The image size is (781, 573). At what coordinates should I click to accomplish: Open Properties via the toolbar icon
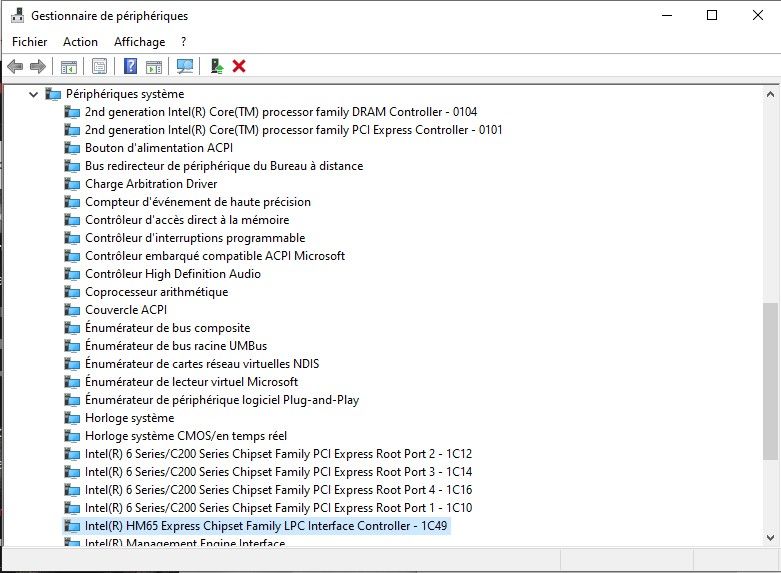click(99, 66)
